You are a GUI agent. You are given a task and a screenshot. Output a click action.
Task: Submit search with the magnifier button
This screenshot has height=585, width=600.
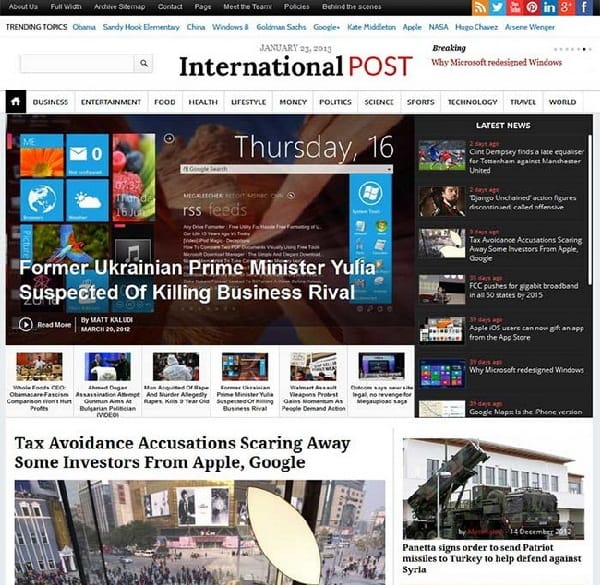coord(143,63)
